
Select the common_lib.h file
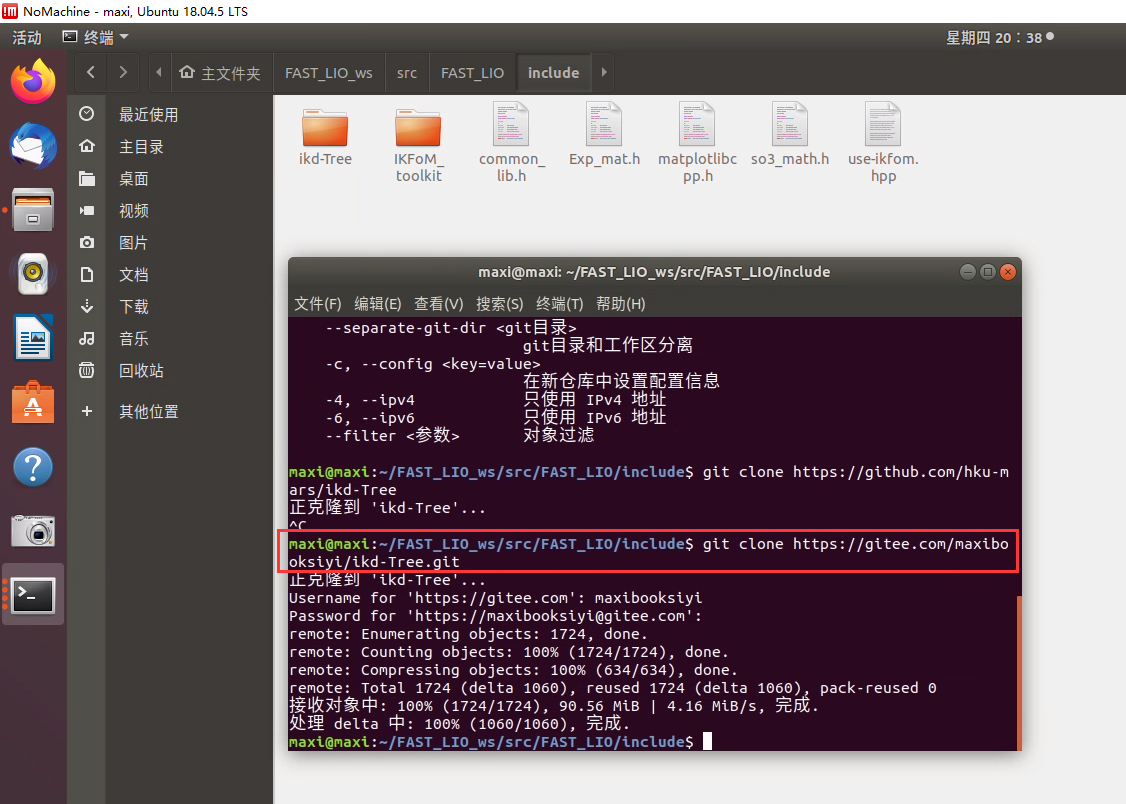click(x=511, y=143)
